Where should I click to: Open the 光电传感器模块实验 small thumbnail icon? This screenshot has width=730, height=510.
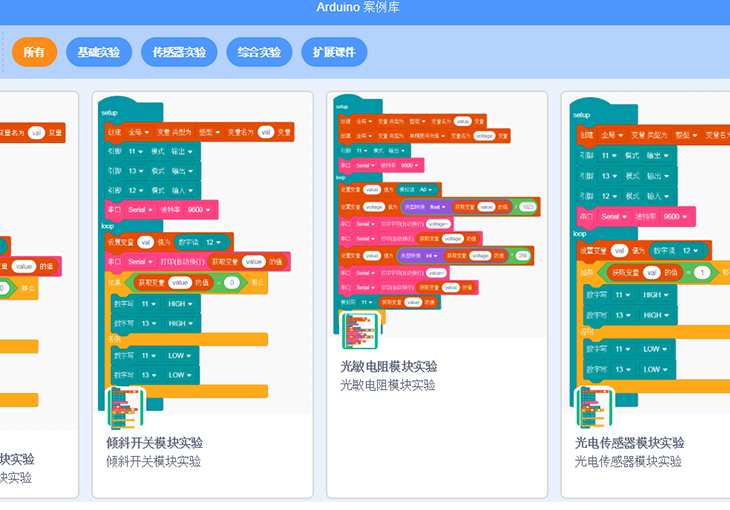coord(594,407)
